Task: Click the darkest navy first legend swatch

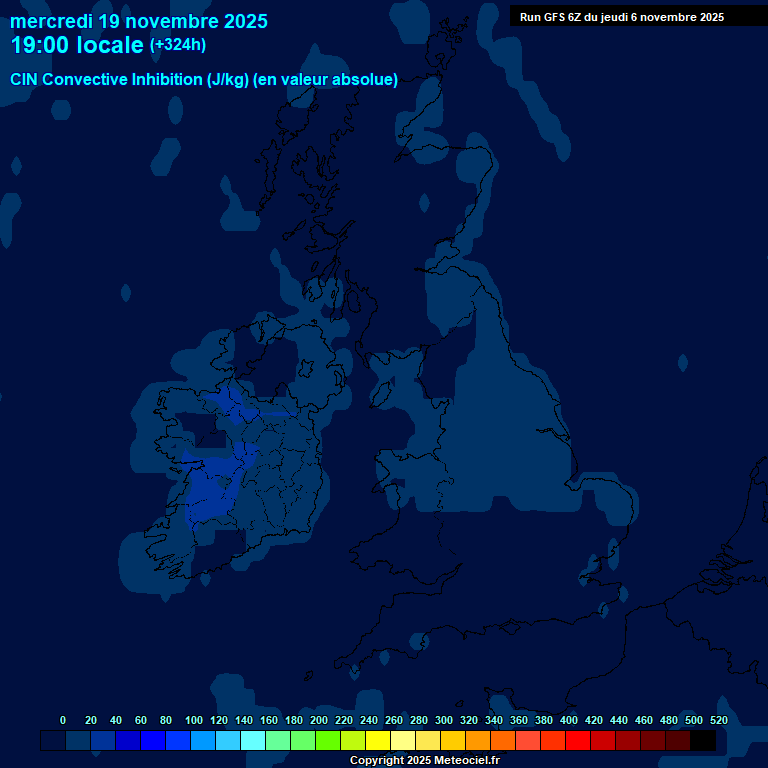Action: click(x=53, y=740)
